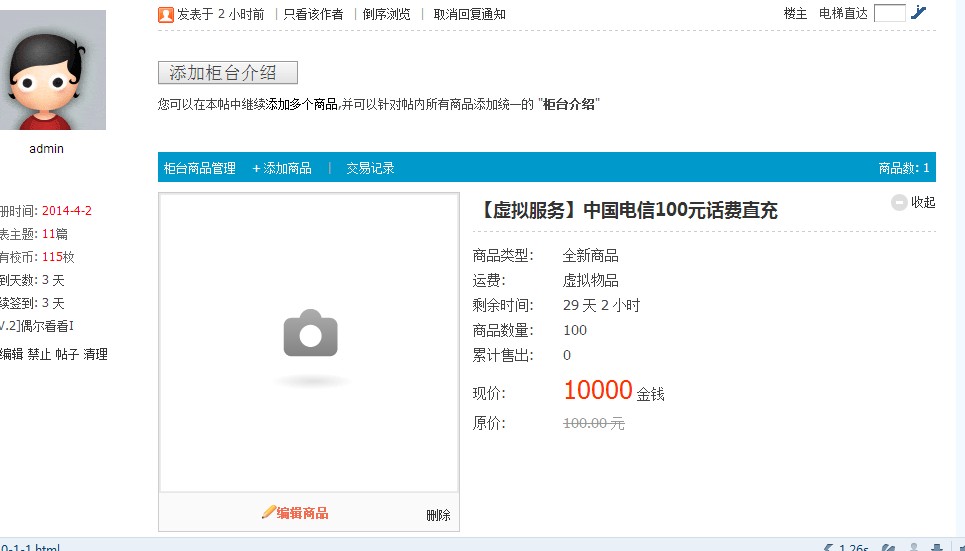This screenshot has width=965, height=551.
Task: Click the 发表于 2 小时前 timestamp
Action: [220, 14]
